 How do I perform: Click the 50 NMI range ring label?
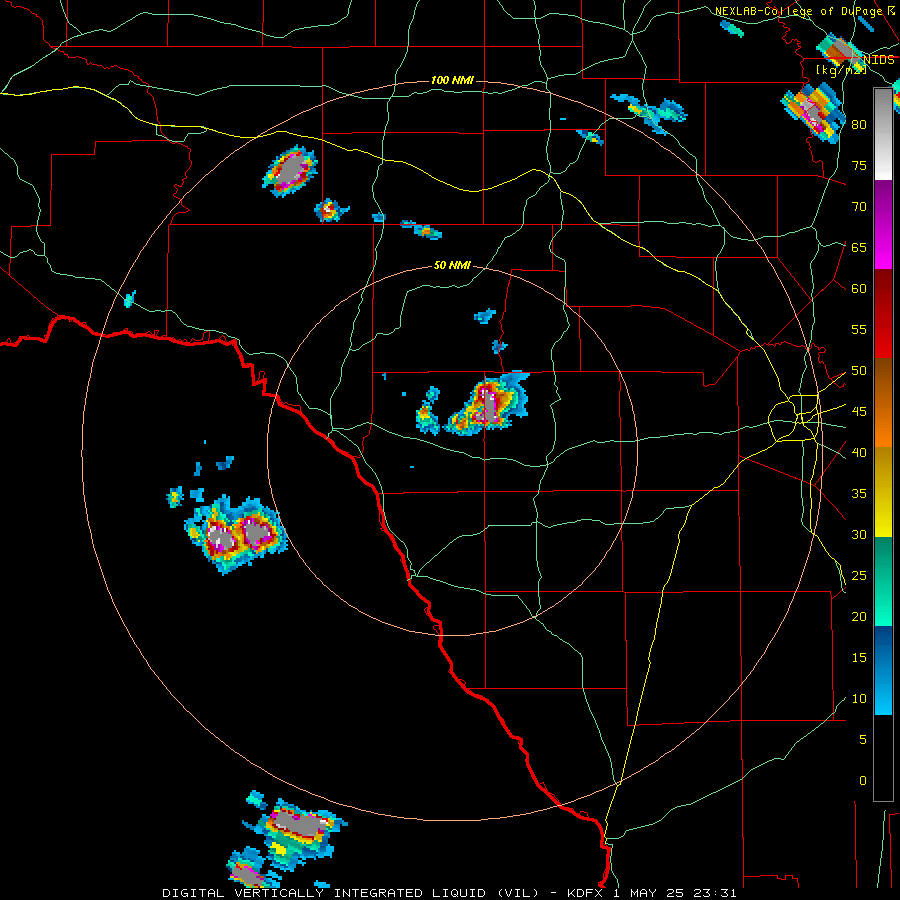(x=452, y=265)
